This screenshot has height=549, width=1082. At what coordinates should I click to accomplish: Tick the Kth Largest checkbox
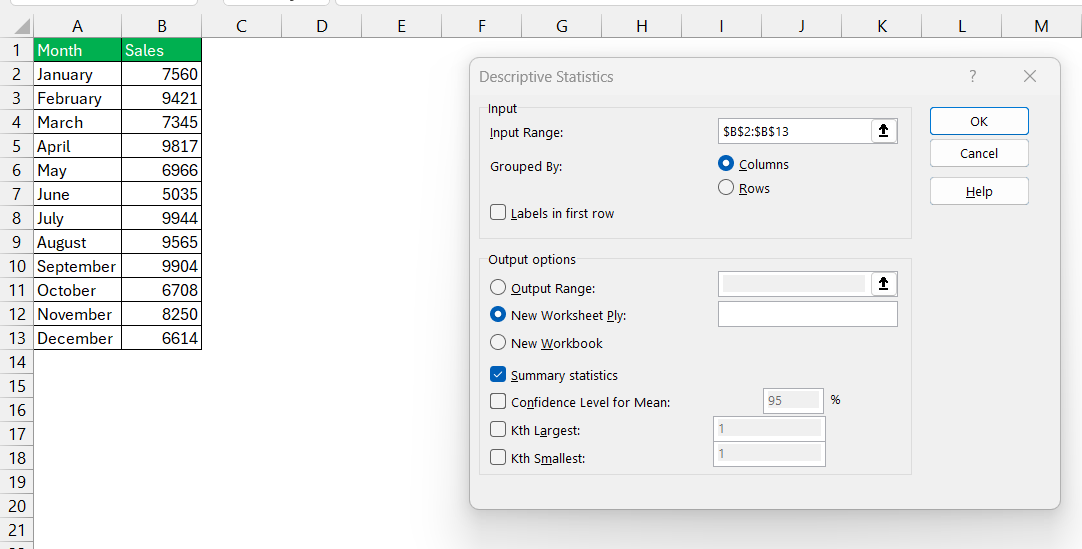click(498, 430)
